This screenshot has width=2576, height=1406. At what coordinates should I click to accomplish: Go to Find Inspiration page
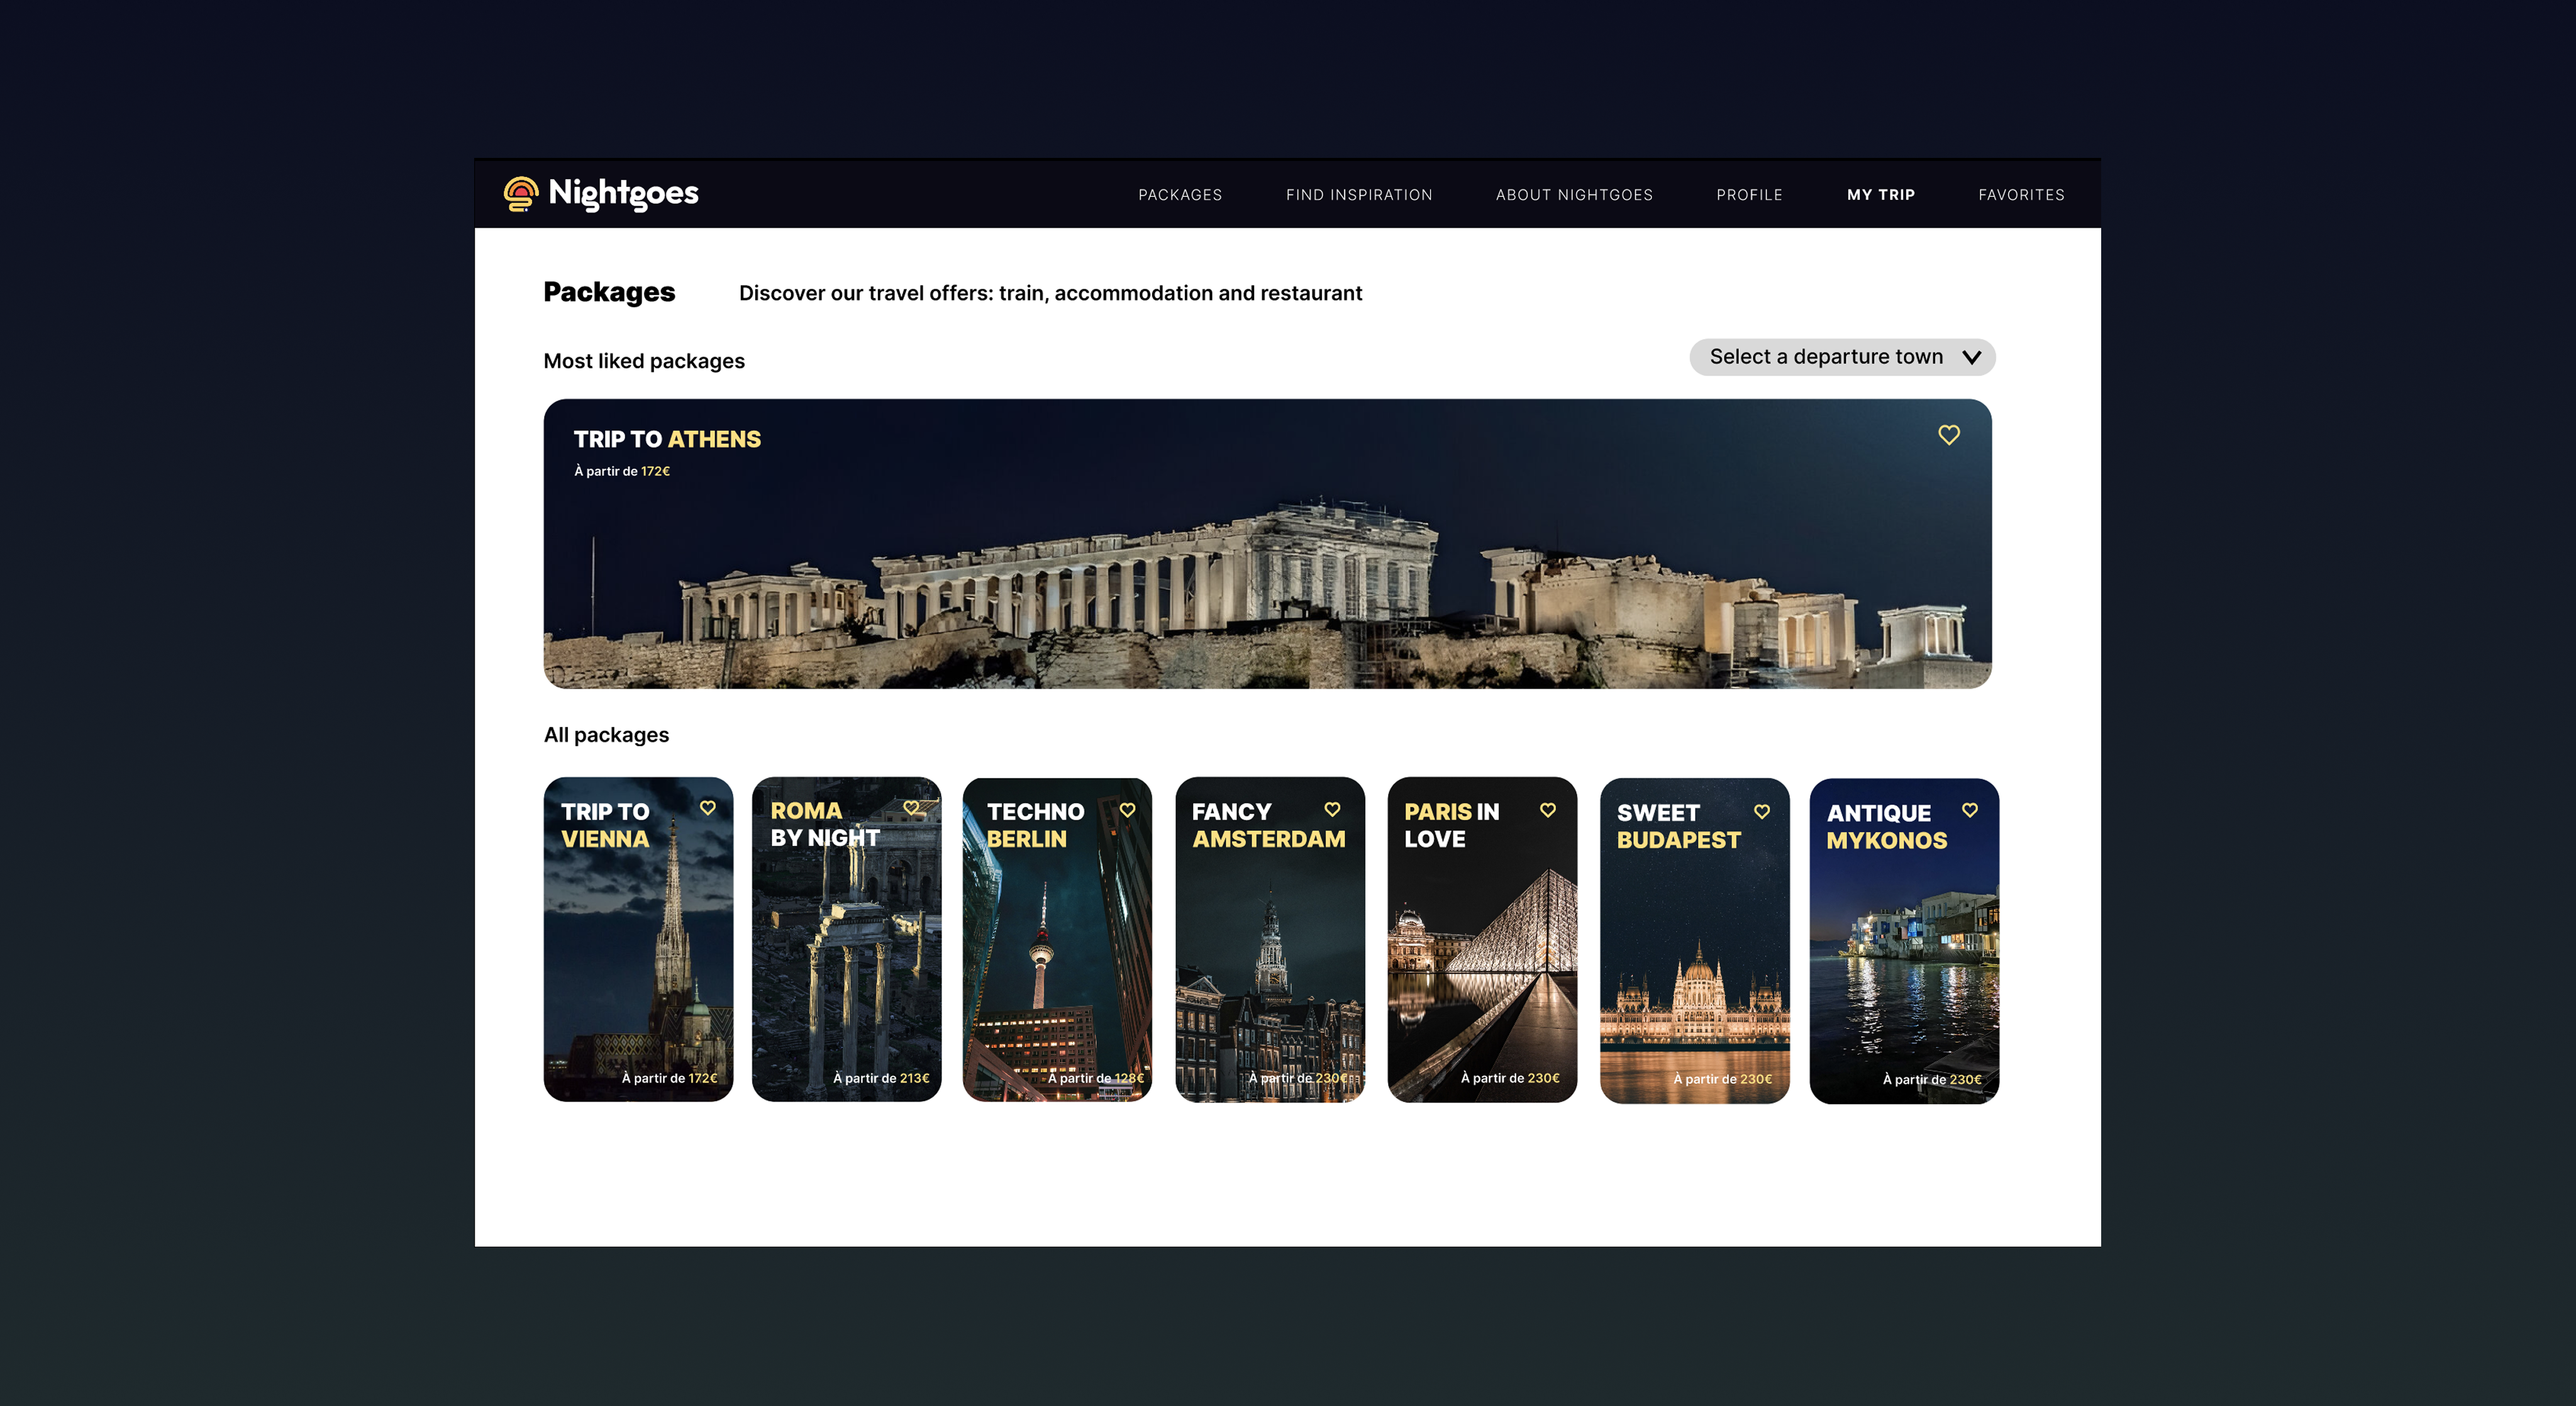[x=1358, y=195]
